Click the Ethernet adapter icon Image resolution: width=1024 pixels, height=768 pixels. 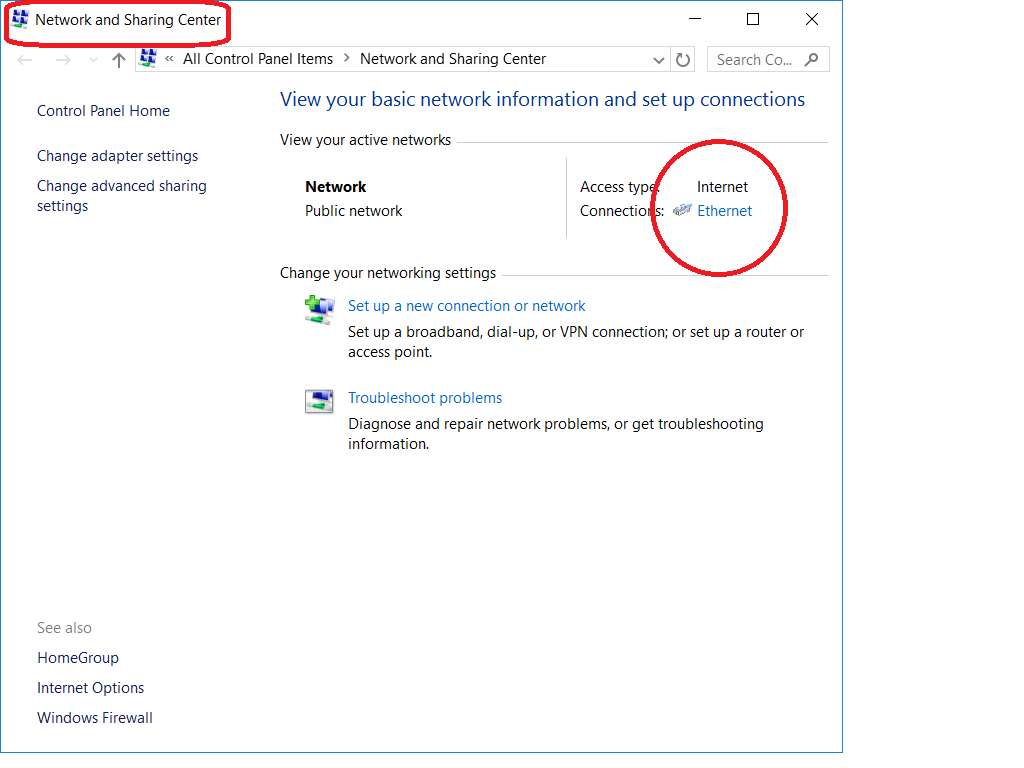click(682, 210)
